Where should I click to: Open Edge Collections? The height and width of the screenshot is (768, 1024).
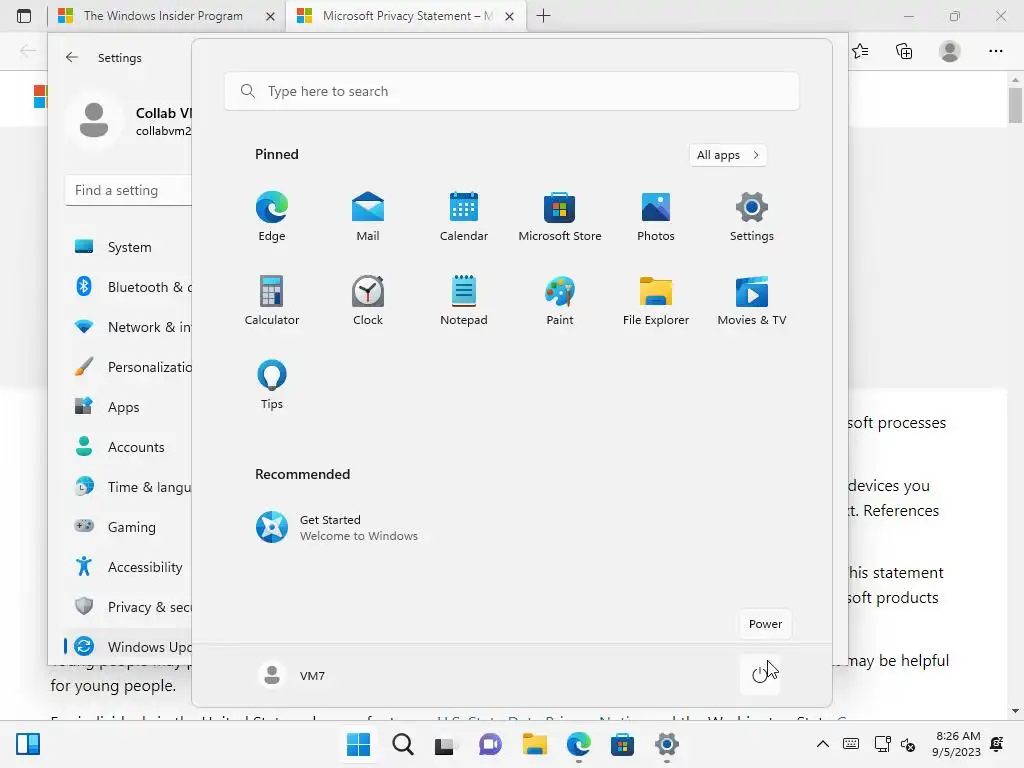[904, 51]
